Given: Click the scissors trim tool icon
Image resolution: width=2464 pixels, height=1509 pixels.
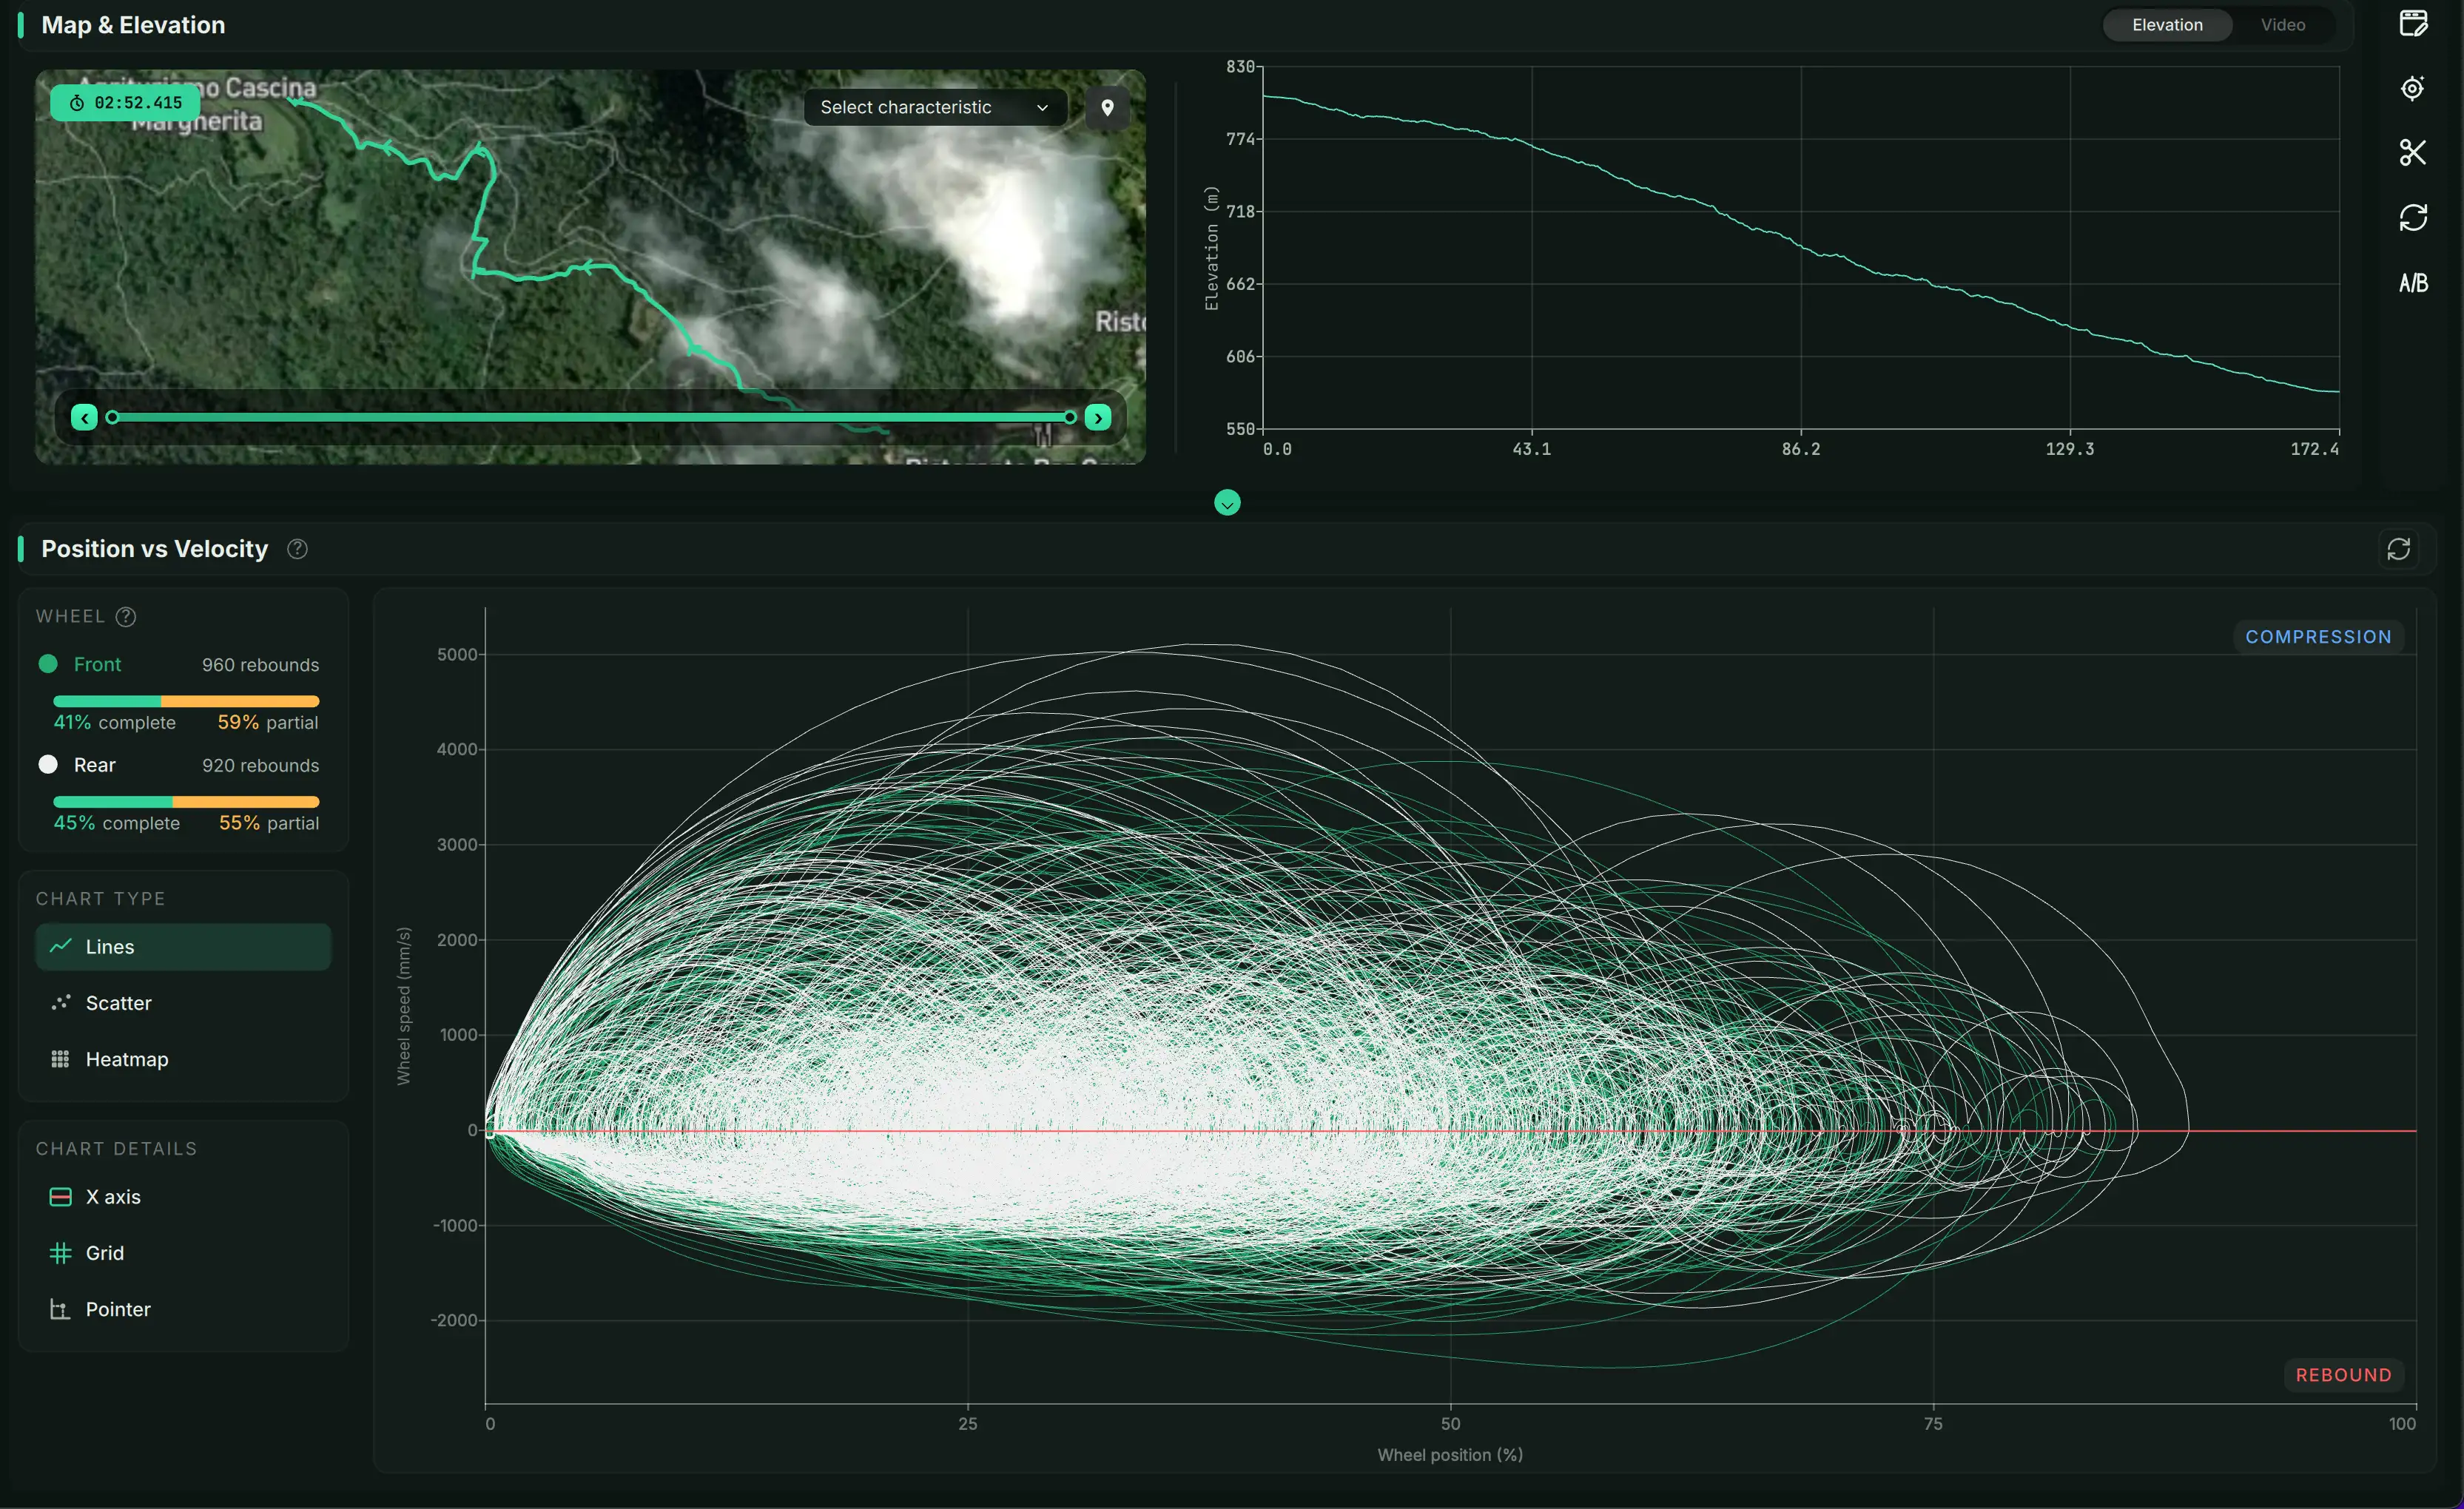Looking at the screenshot, I should [x=2413, y=152].
